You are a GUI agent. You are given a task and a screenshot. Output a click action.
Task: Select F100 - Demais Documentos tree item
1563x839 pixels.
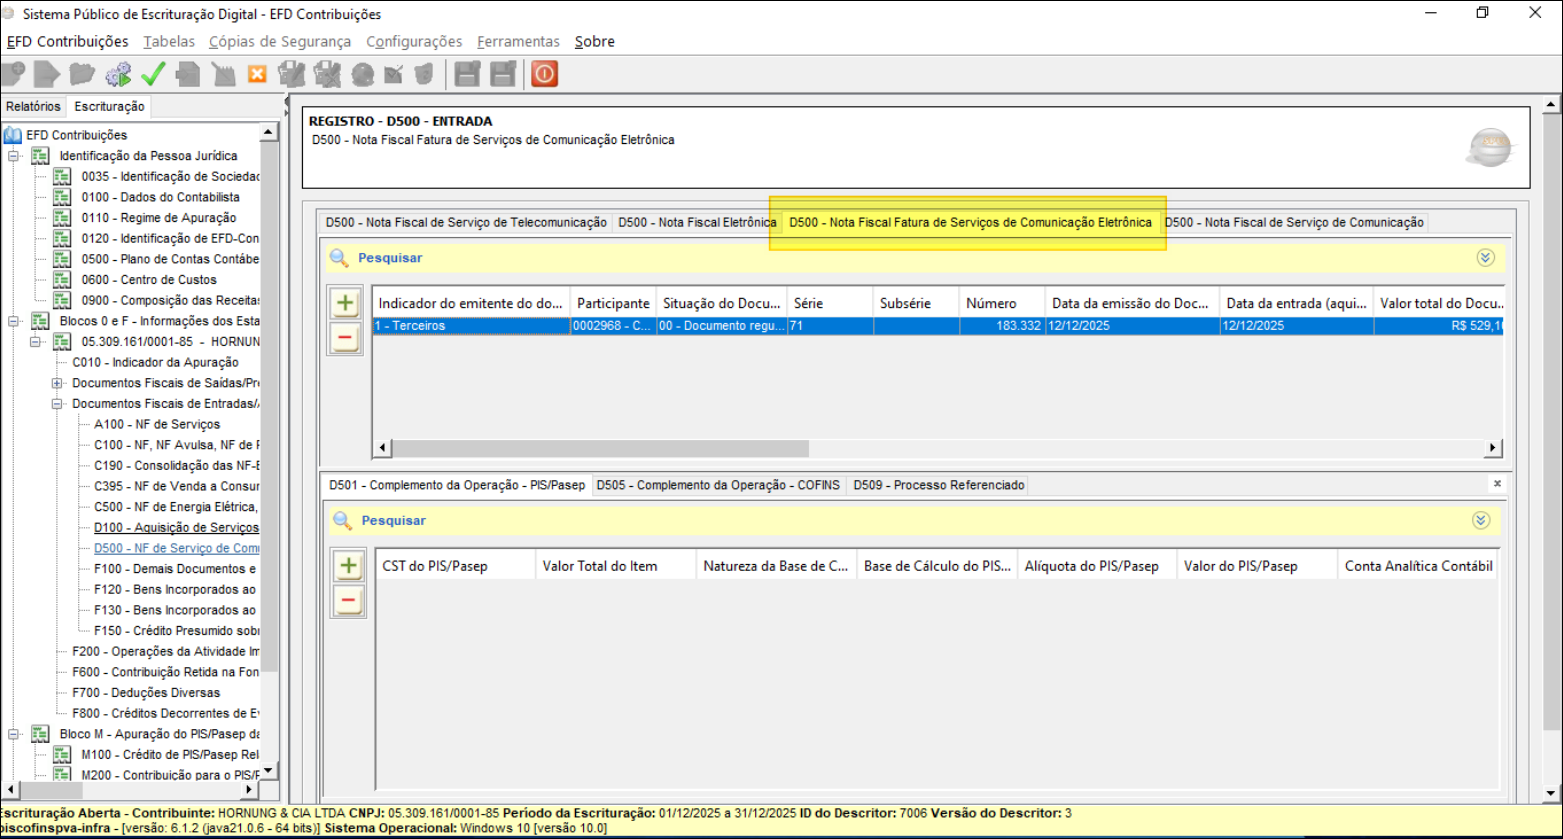(174, 569)
